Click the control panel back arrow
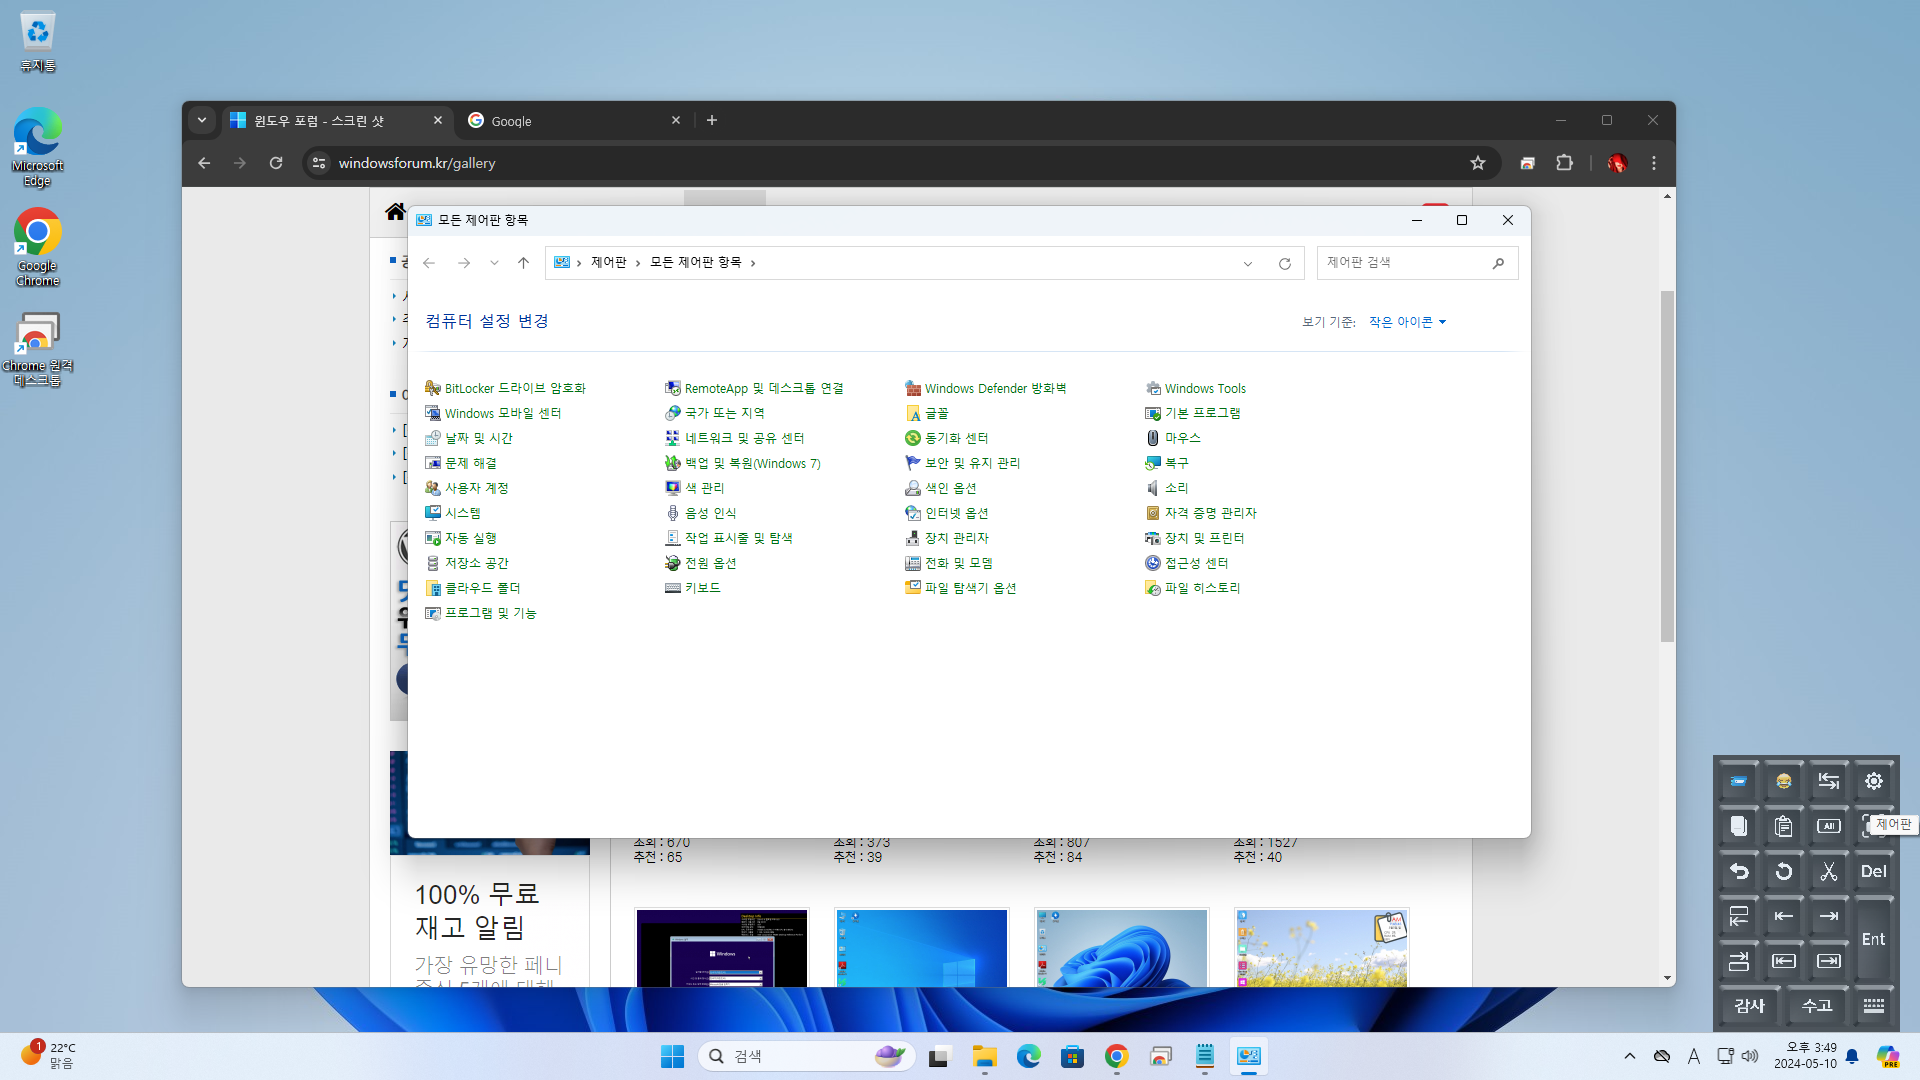Viewport: 1920px width, 1080px height. (x=429, y=263)
